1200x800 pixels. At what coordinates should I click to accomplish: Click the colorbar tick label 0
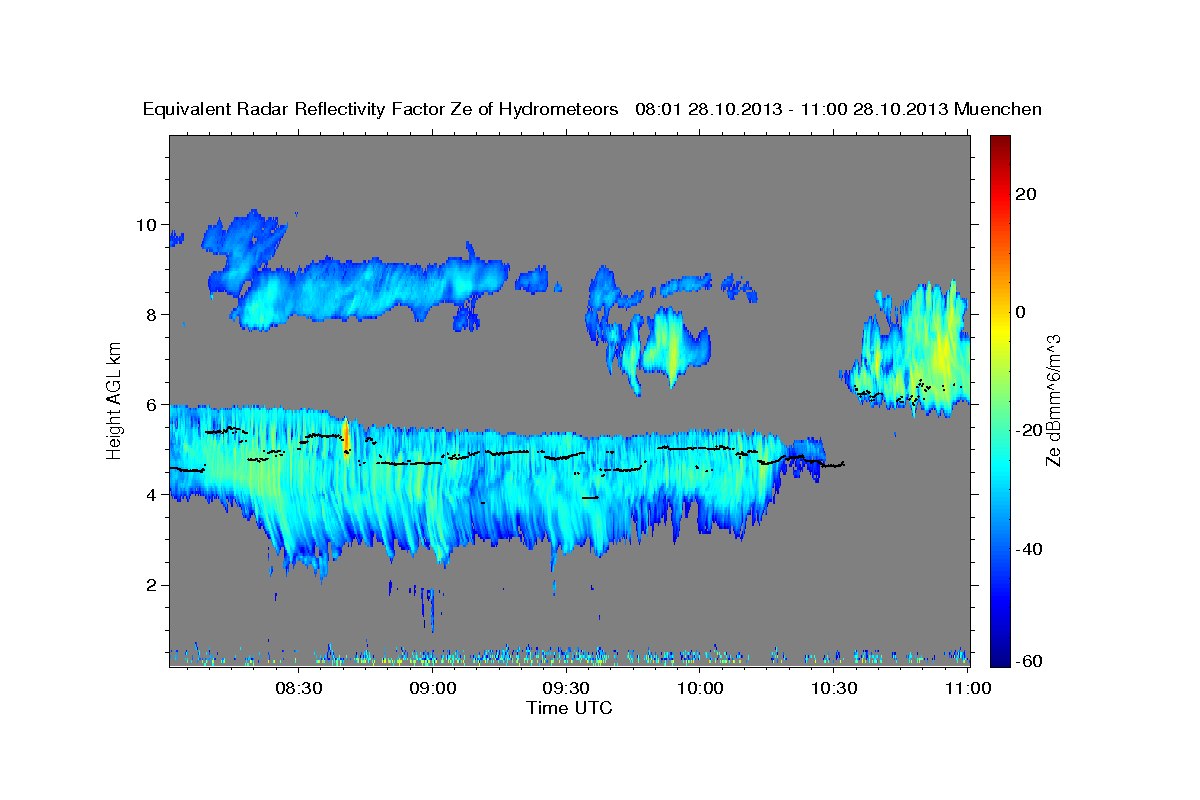[x=1021, y=312]
